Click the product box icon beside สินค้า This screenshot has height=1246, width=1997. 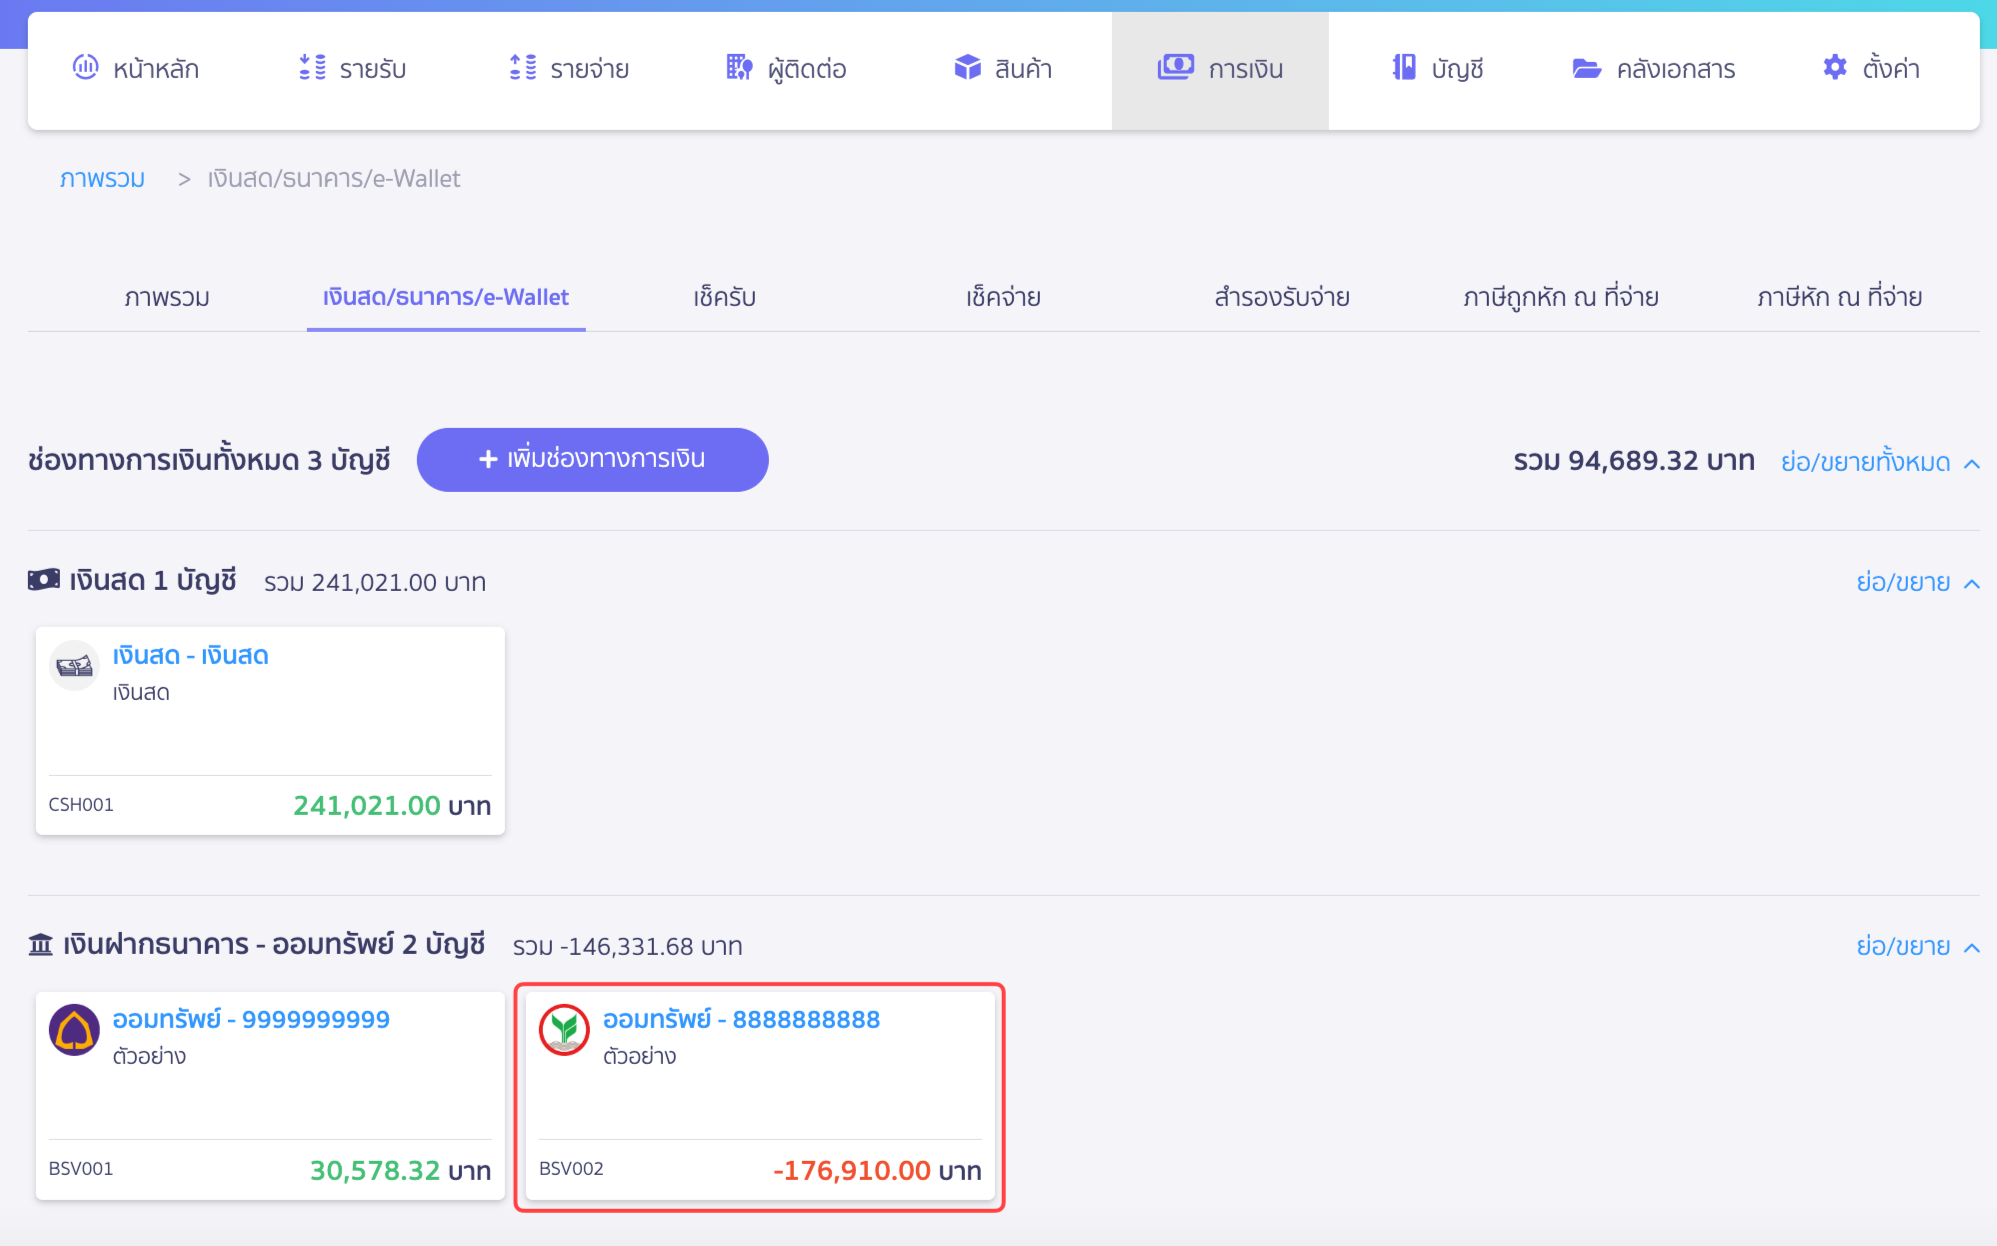pyautogui.click(x=967, y=68)
